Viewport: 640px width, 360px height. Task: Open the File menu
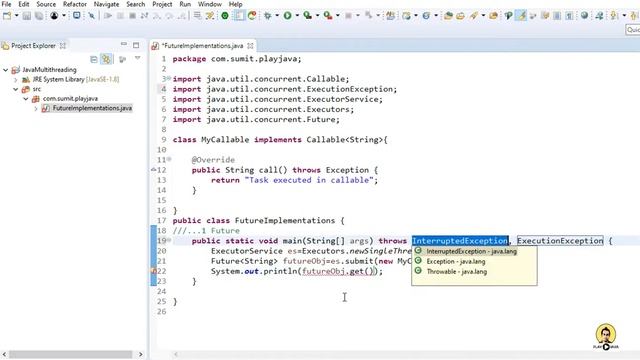[x=6, y=4]
